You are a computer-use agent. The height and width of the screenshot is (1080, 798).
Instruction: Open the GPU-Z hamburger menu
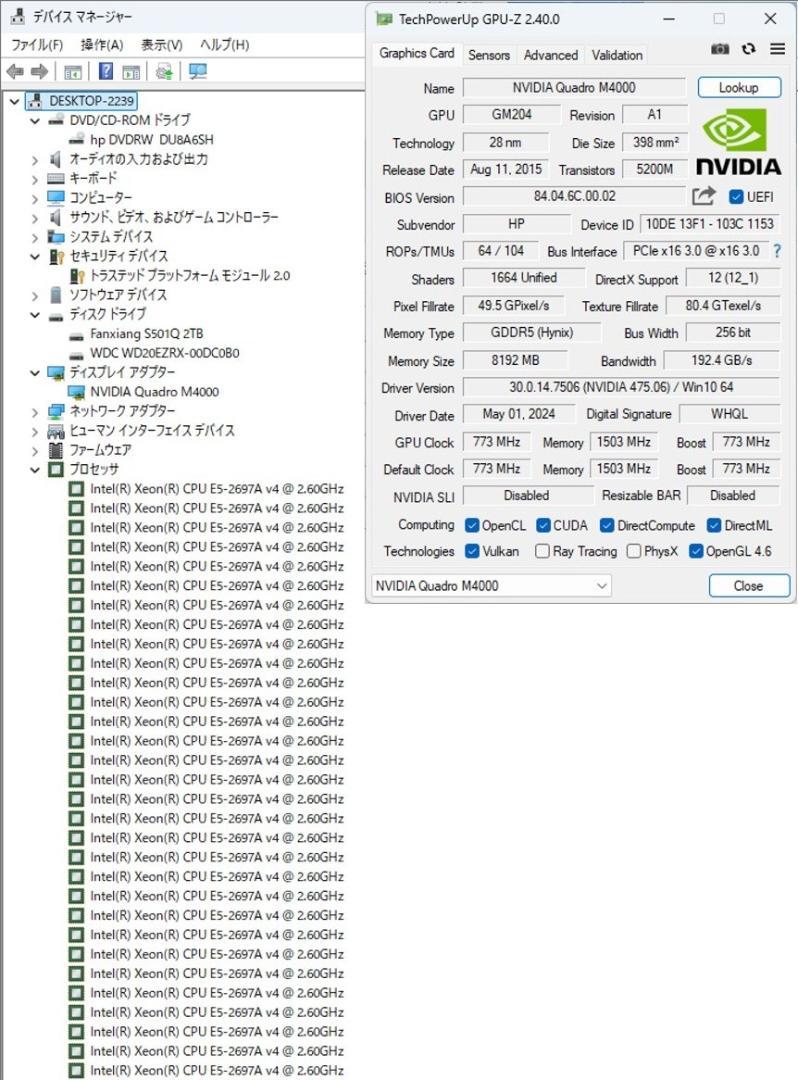point(777,49)
